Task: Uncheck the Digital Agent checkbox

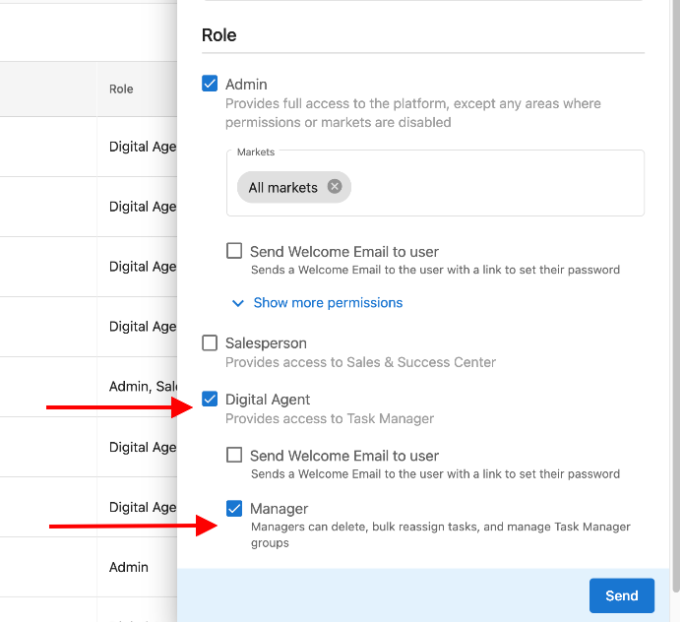Action: tap(210, 399)
